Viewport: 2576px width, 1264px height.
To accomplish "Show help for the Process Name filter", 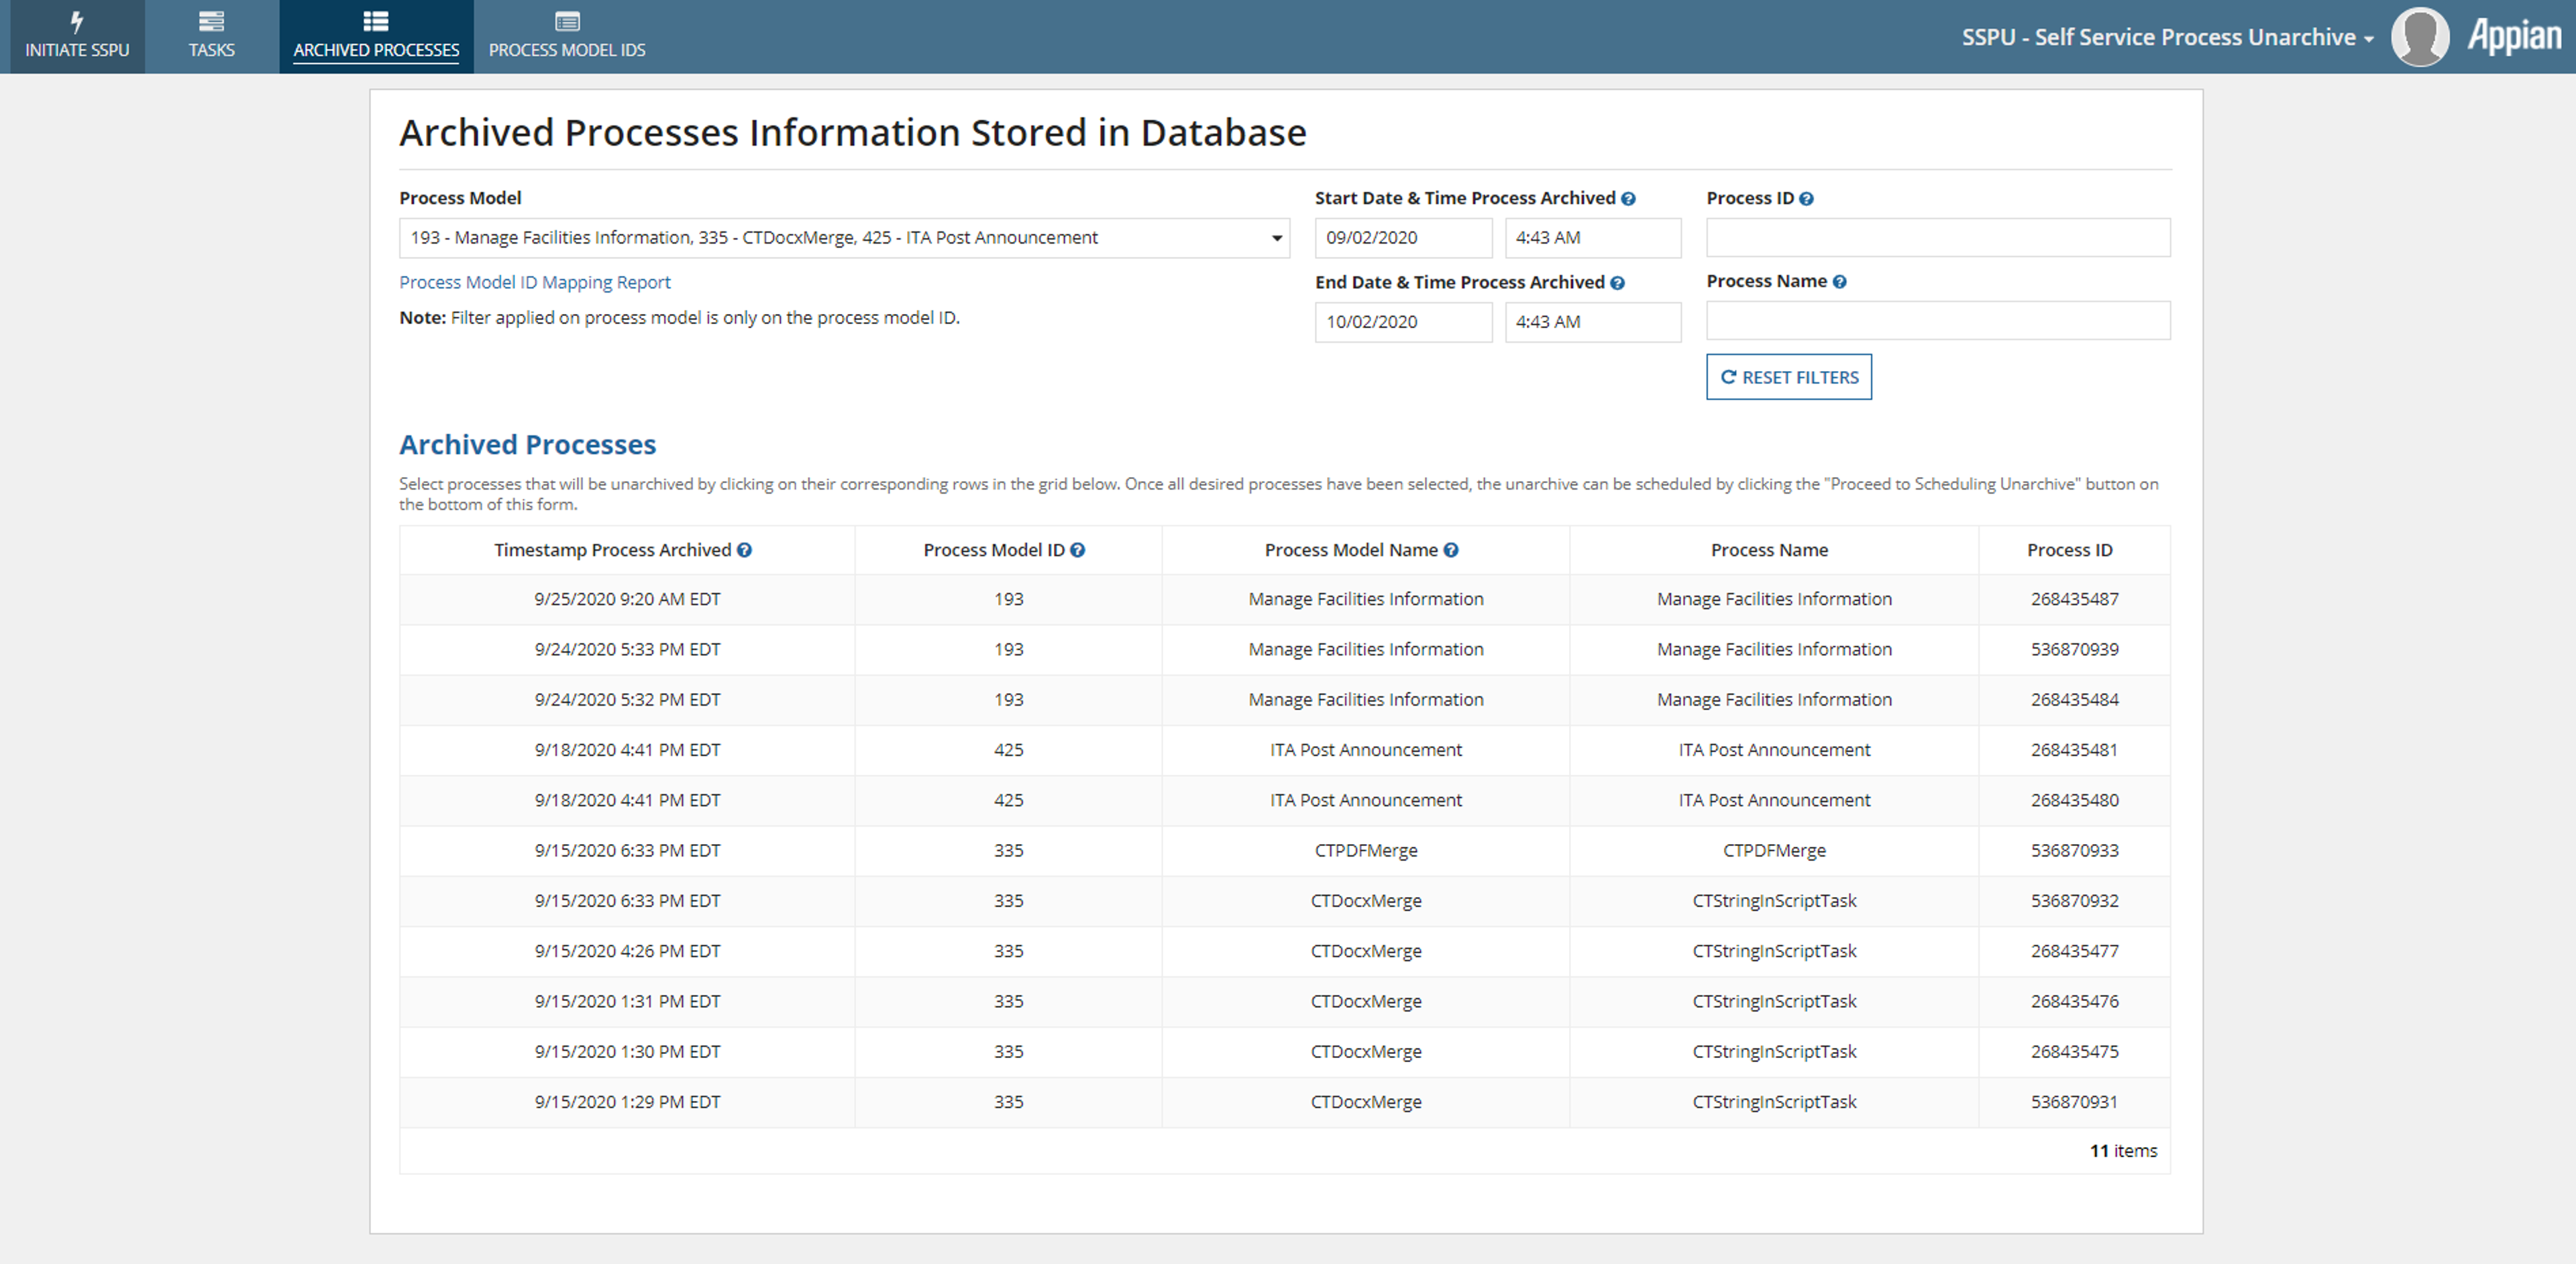I will coord(1839,282).
